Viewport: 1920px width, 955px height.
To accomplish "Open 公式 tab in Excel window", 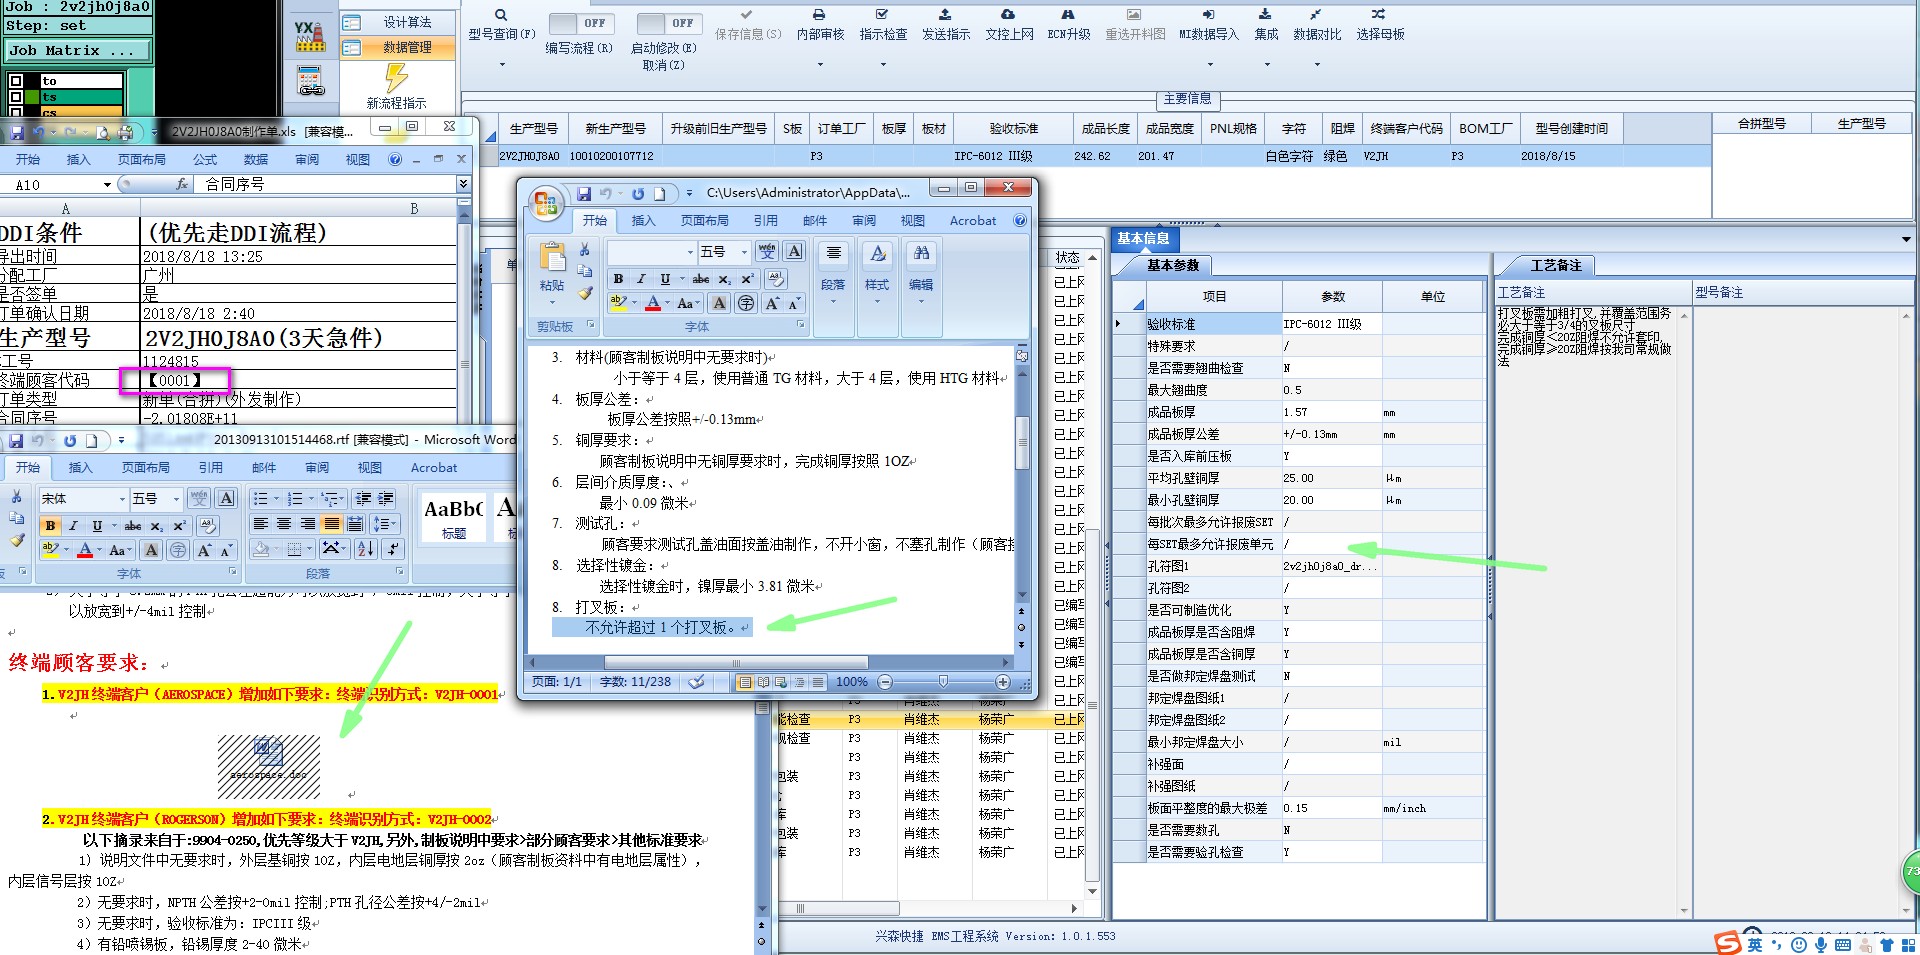I will [205, 160].
